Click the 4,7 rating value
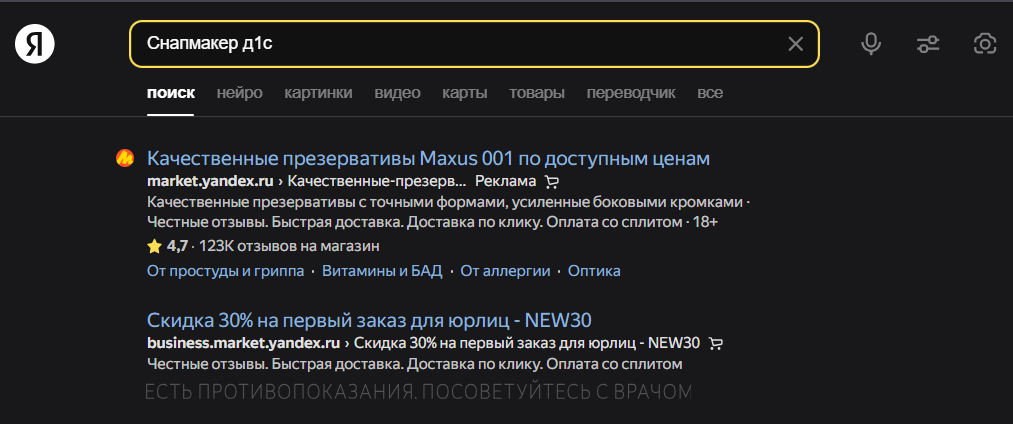 point(177,246)
